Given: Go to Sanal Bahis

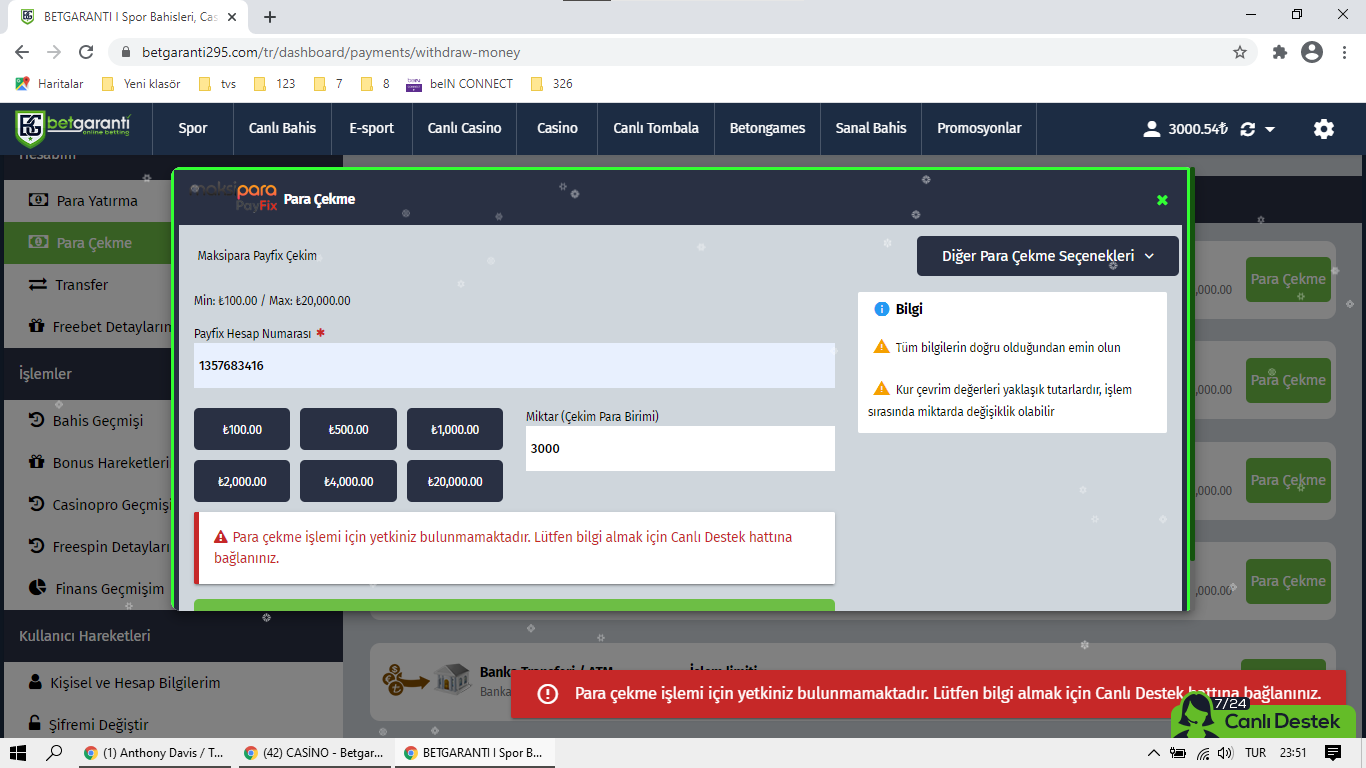Looking at the screenshot, I should click(871, 128).
